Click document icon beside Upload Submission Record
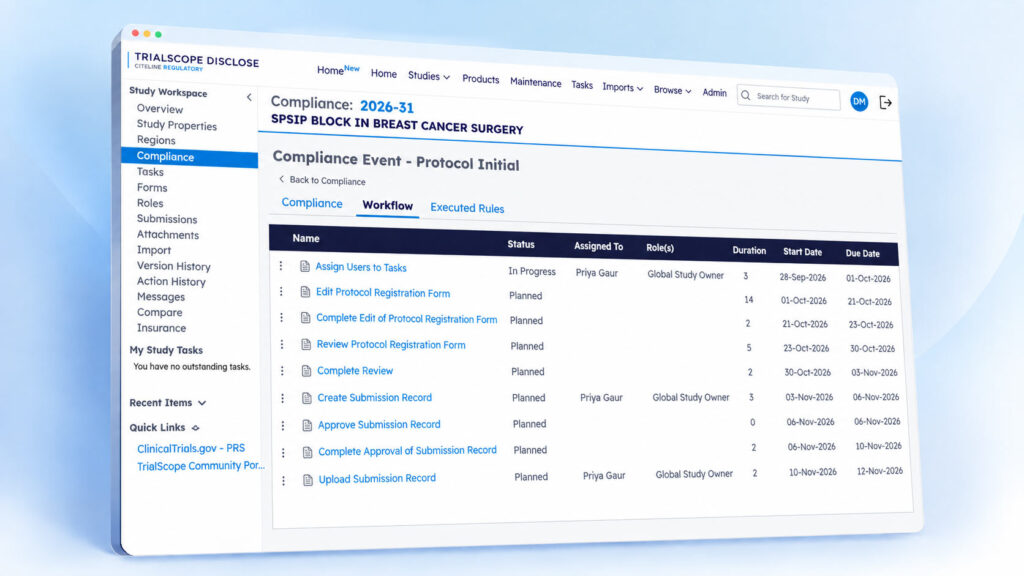This screenshot has width=1024, height=576. point(308,480)
